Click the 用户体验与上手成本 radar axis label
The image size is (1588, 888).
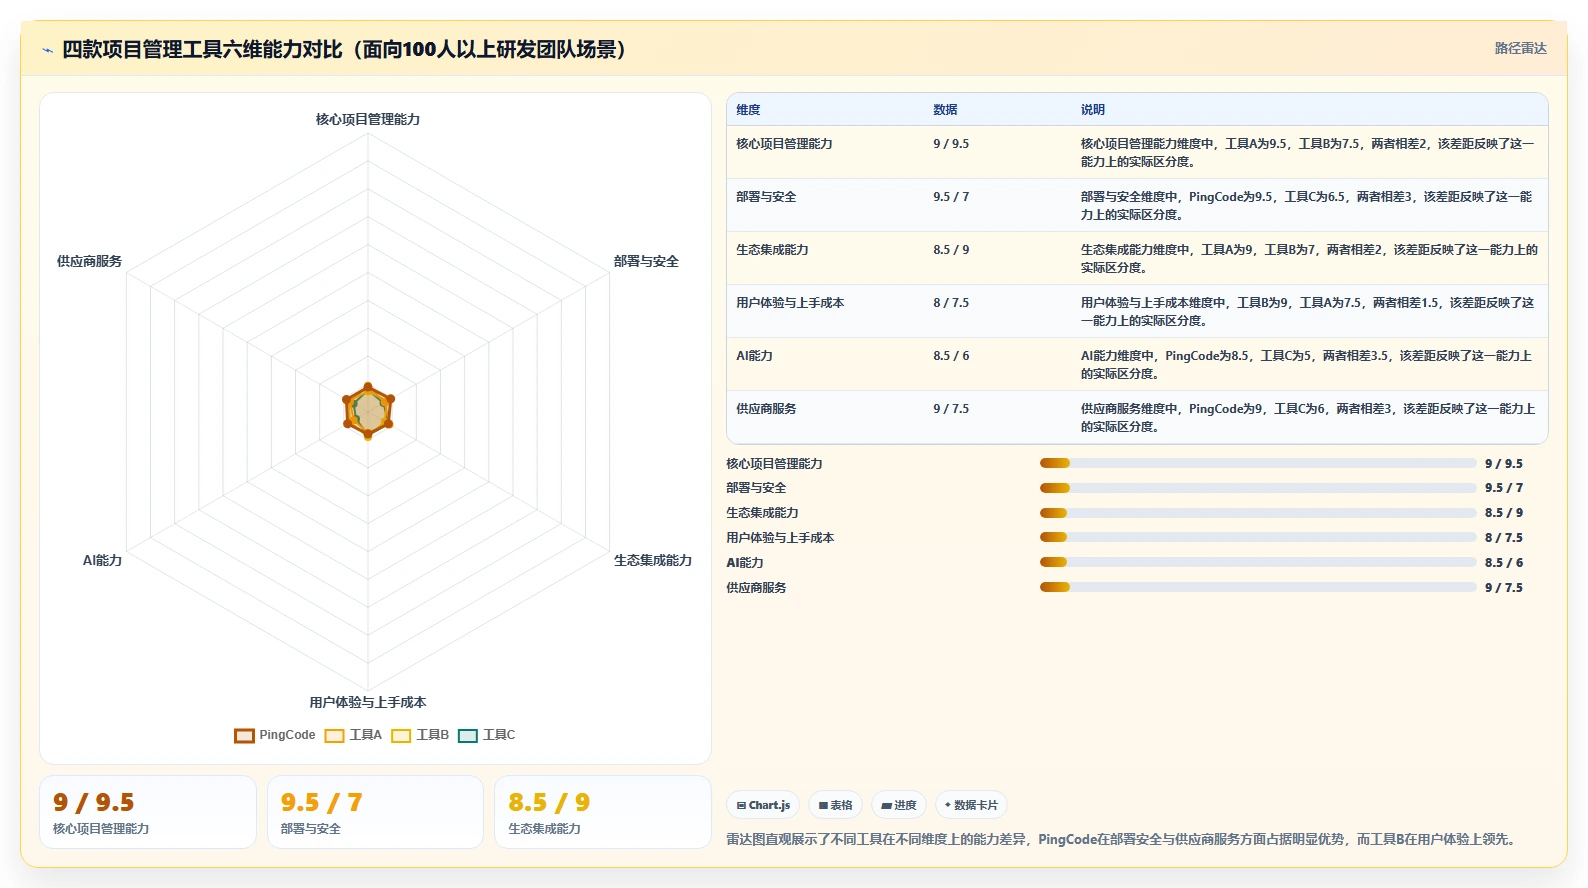pyautogui.click(x=368, y=702)
